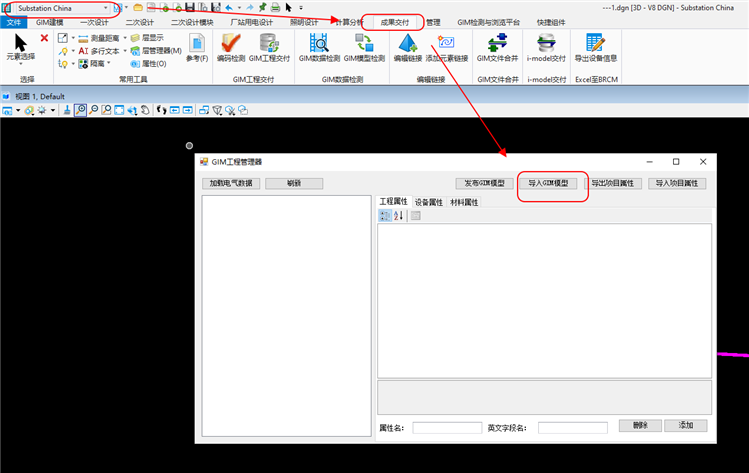Activate the zoom in magnifier
Image resolution: width=749 pixels, height=473 pixels.
pos(80,110)
